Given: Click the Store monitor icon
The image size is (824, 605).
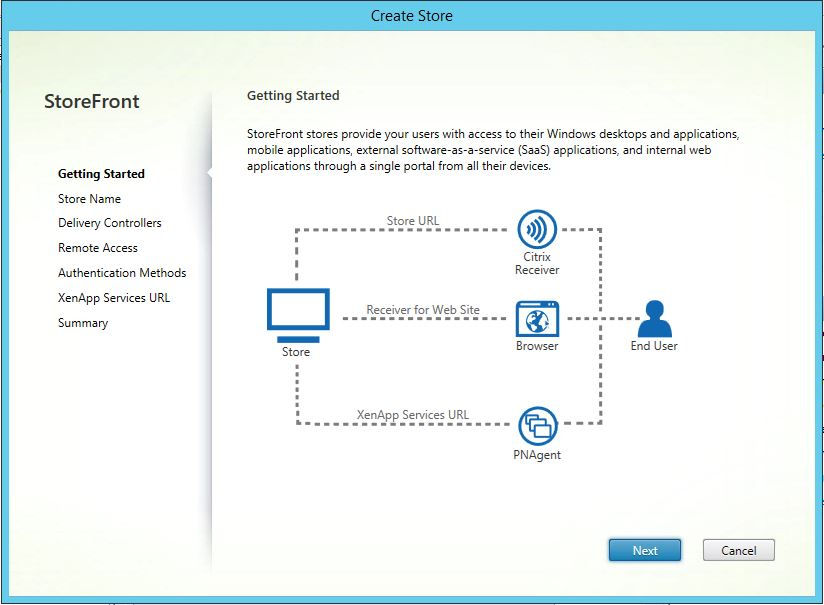Looking at the screenshot, I should (x=298, y=315).
